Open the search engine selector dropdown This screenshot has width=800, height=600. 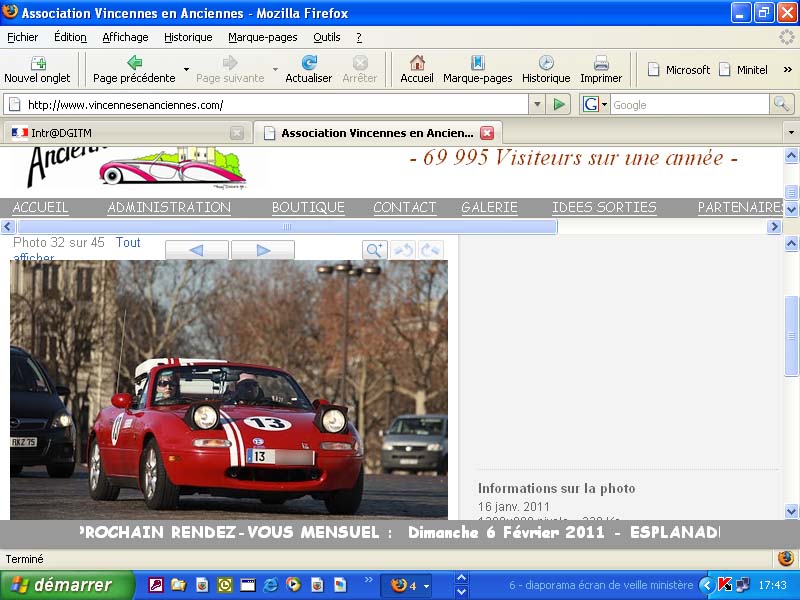tap(595, 105)
